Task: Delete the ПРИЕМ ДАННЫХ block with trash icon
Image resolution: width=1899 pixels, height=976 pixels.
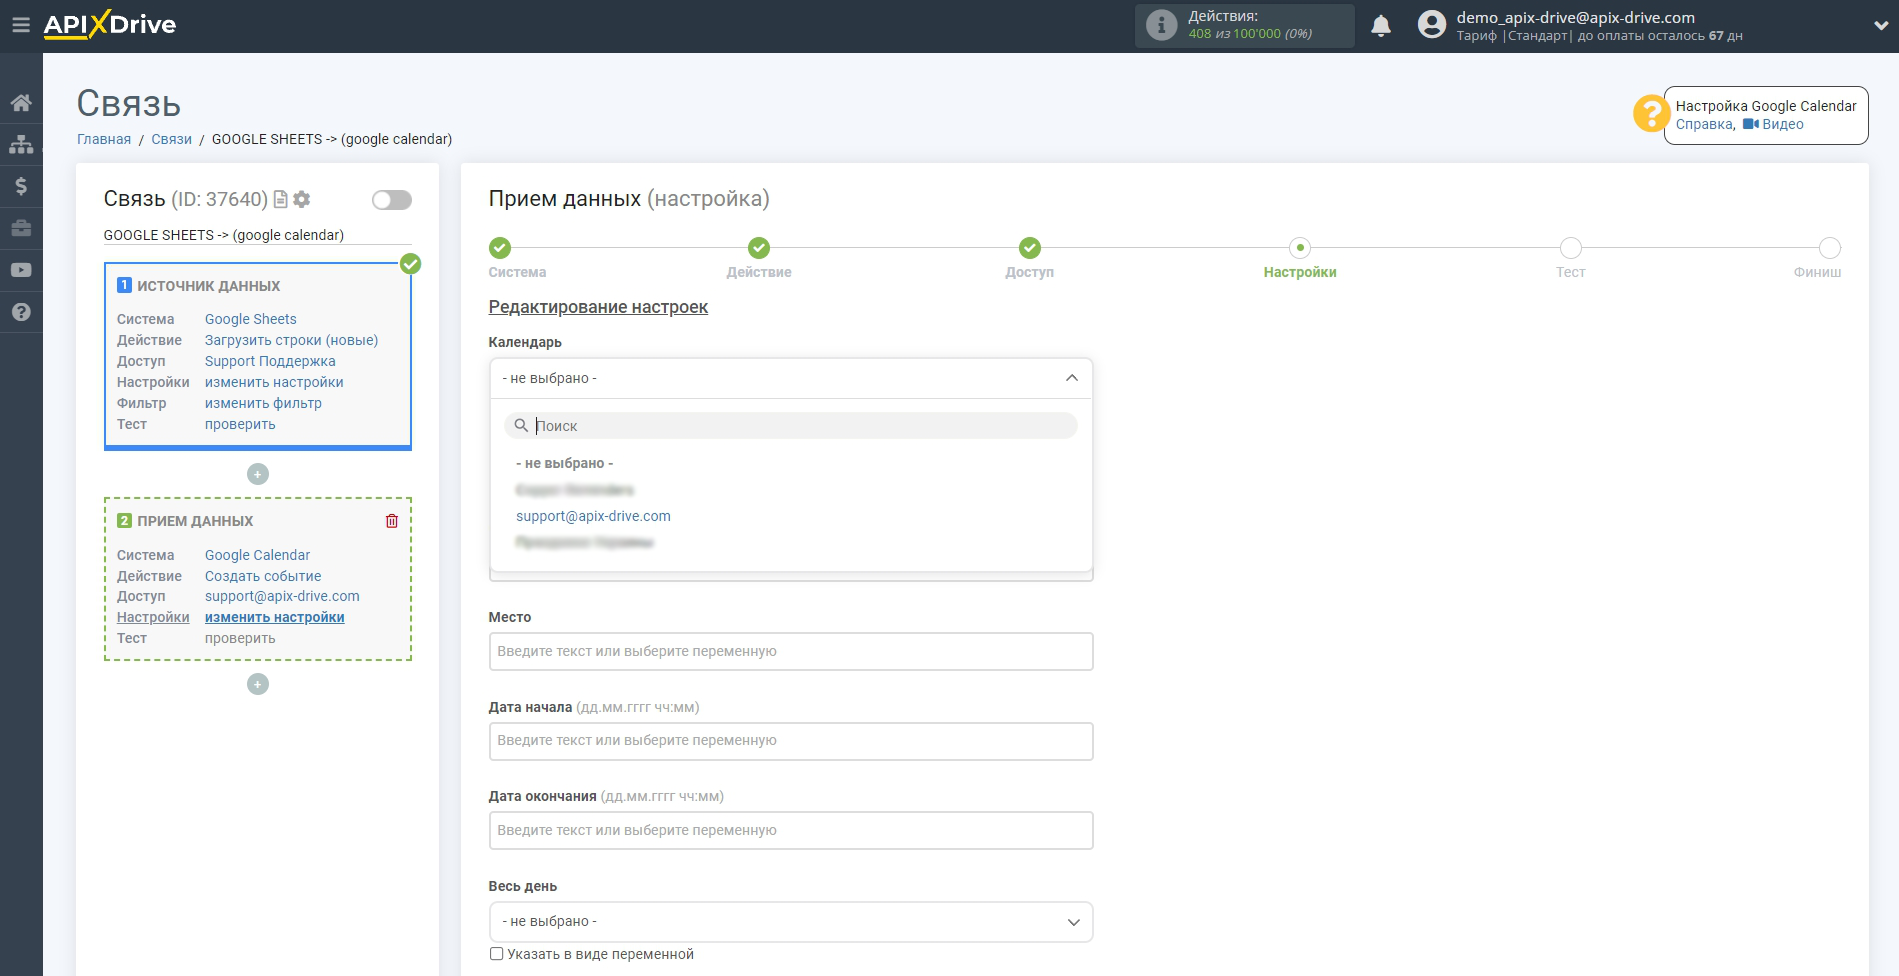Action: [392, 521]
